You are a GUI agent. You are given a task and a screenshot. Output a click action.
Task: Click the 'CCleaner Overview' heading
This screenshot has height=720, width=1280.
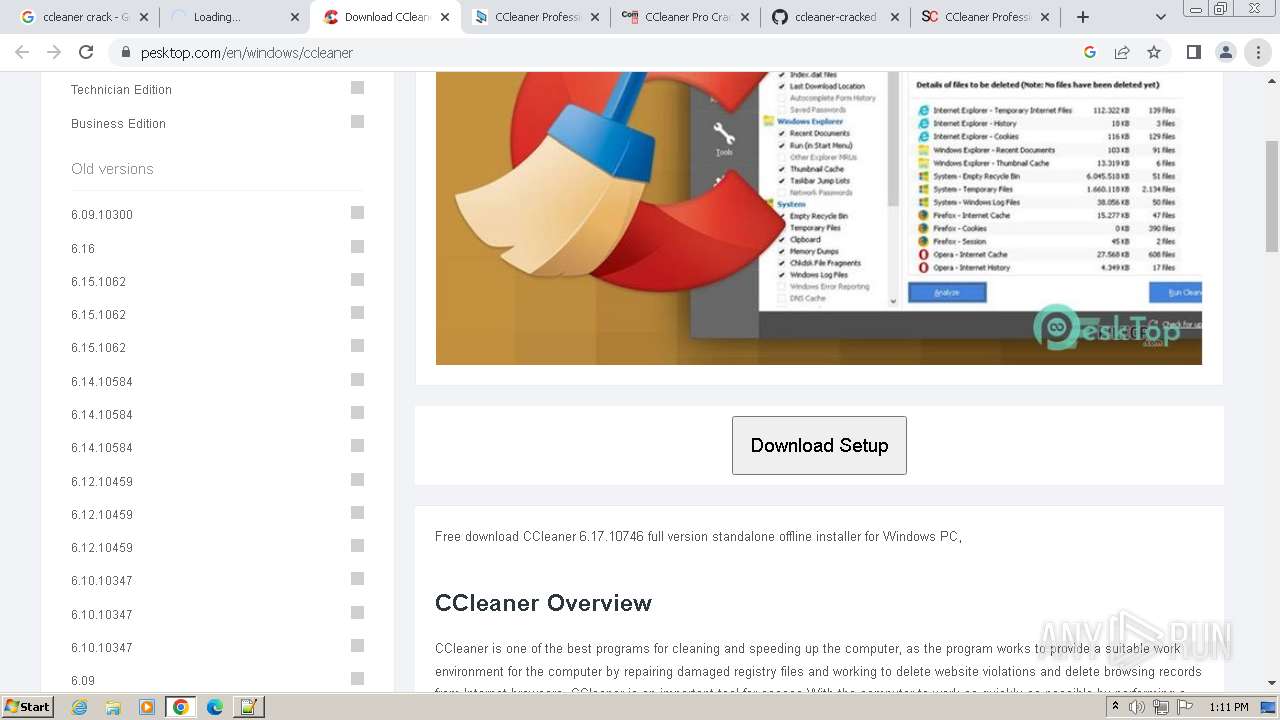(543, 603)
